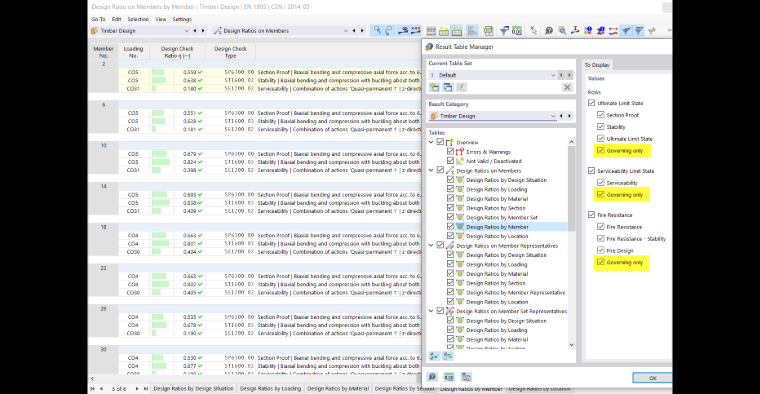
Task: Click the Tables tree scroll-down arrow
Action: coord(571,345)
